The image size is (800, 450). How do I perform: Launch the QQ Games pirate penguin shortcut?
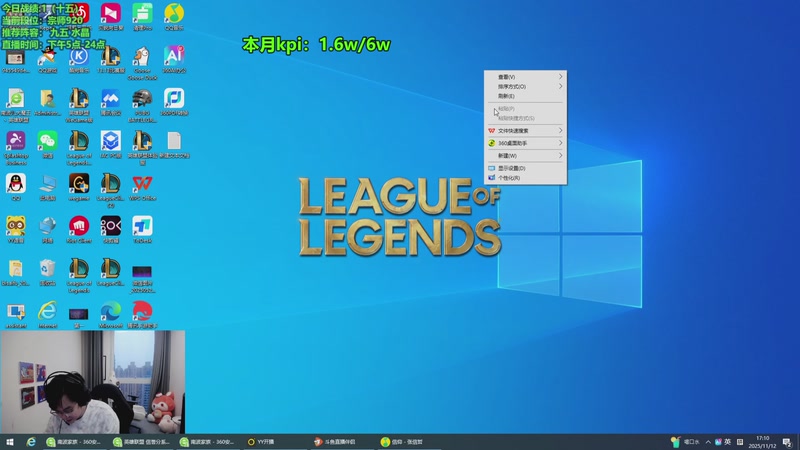(x=47, y=56)
